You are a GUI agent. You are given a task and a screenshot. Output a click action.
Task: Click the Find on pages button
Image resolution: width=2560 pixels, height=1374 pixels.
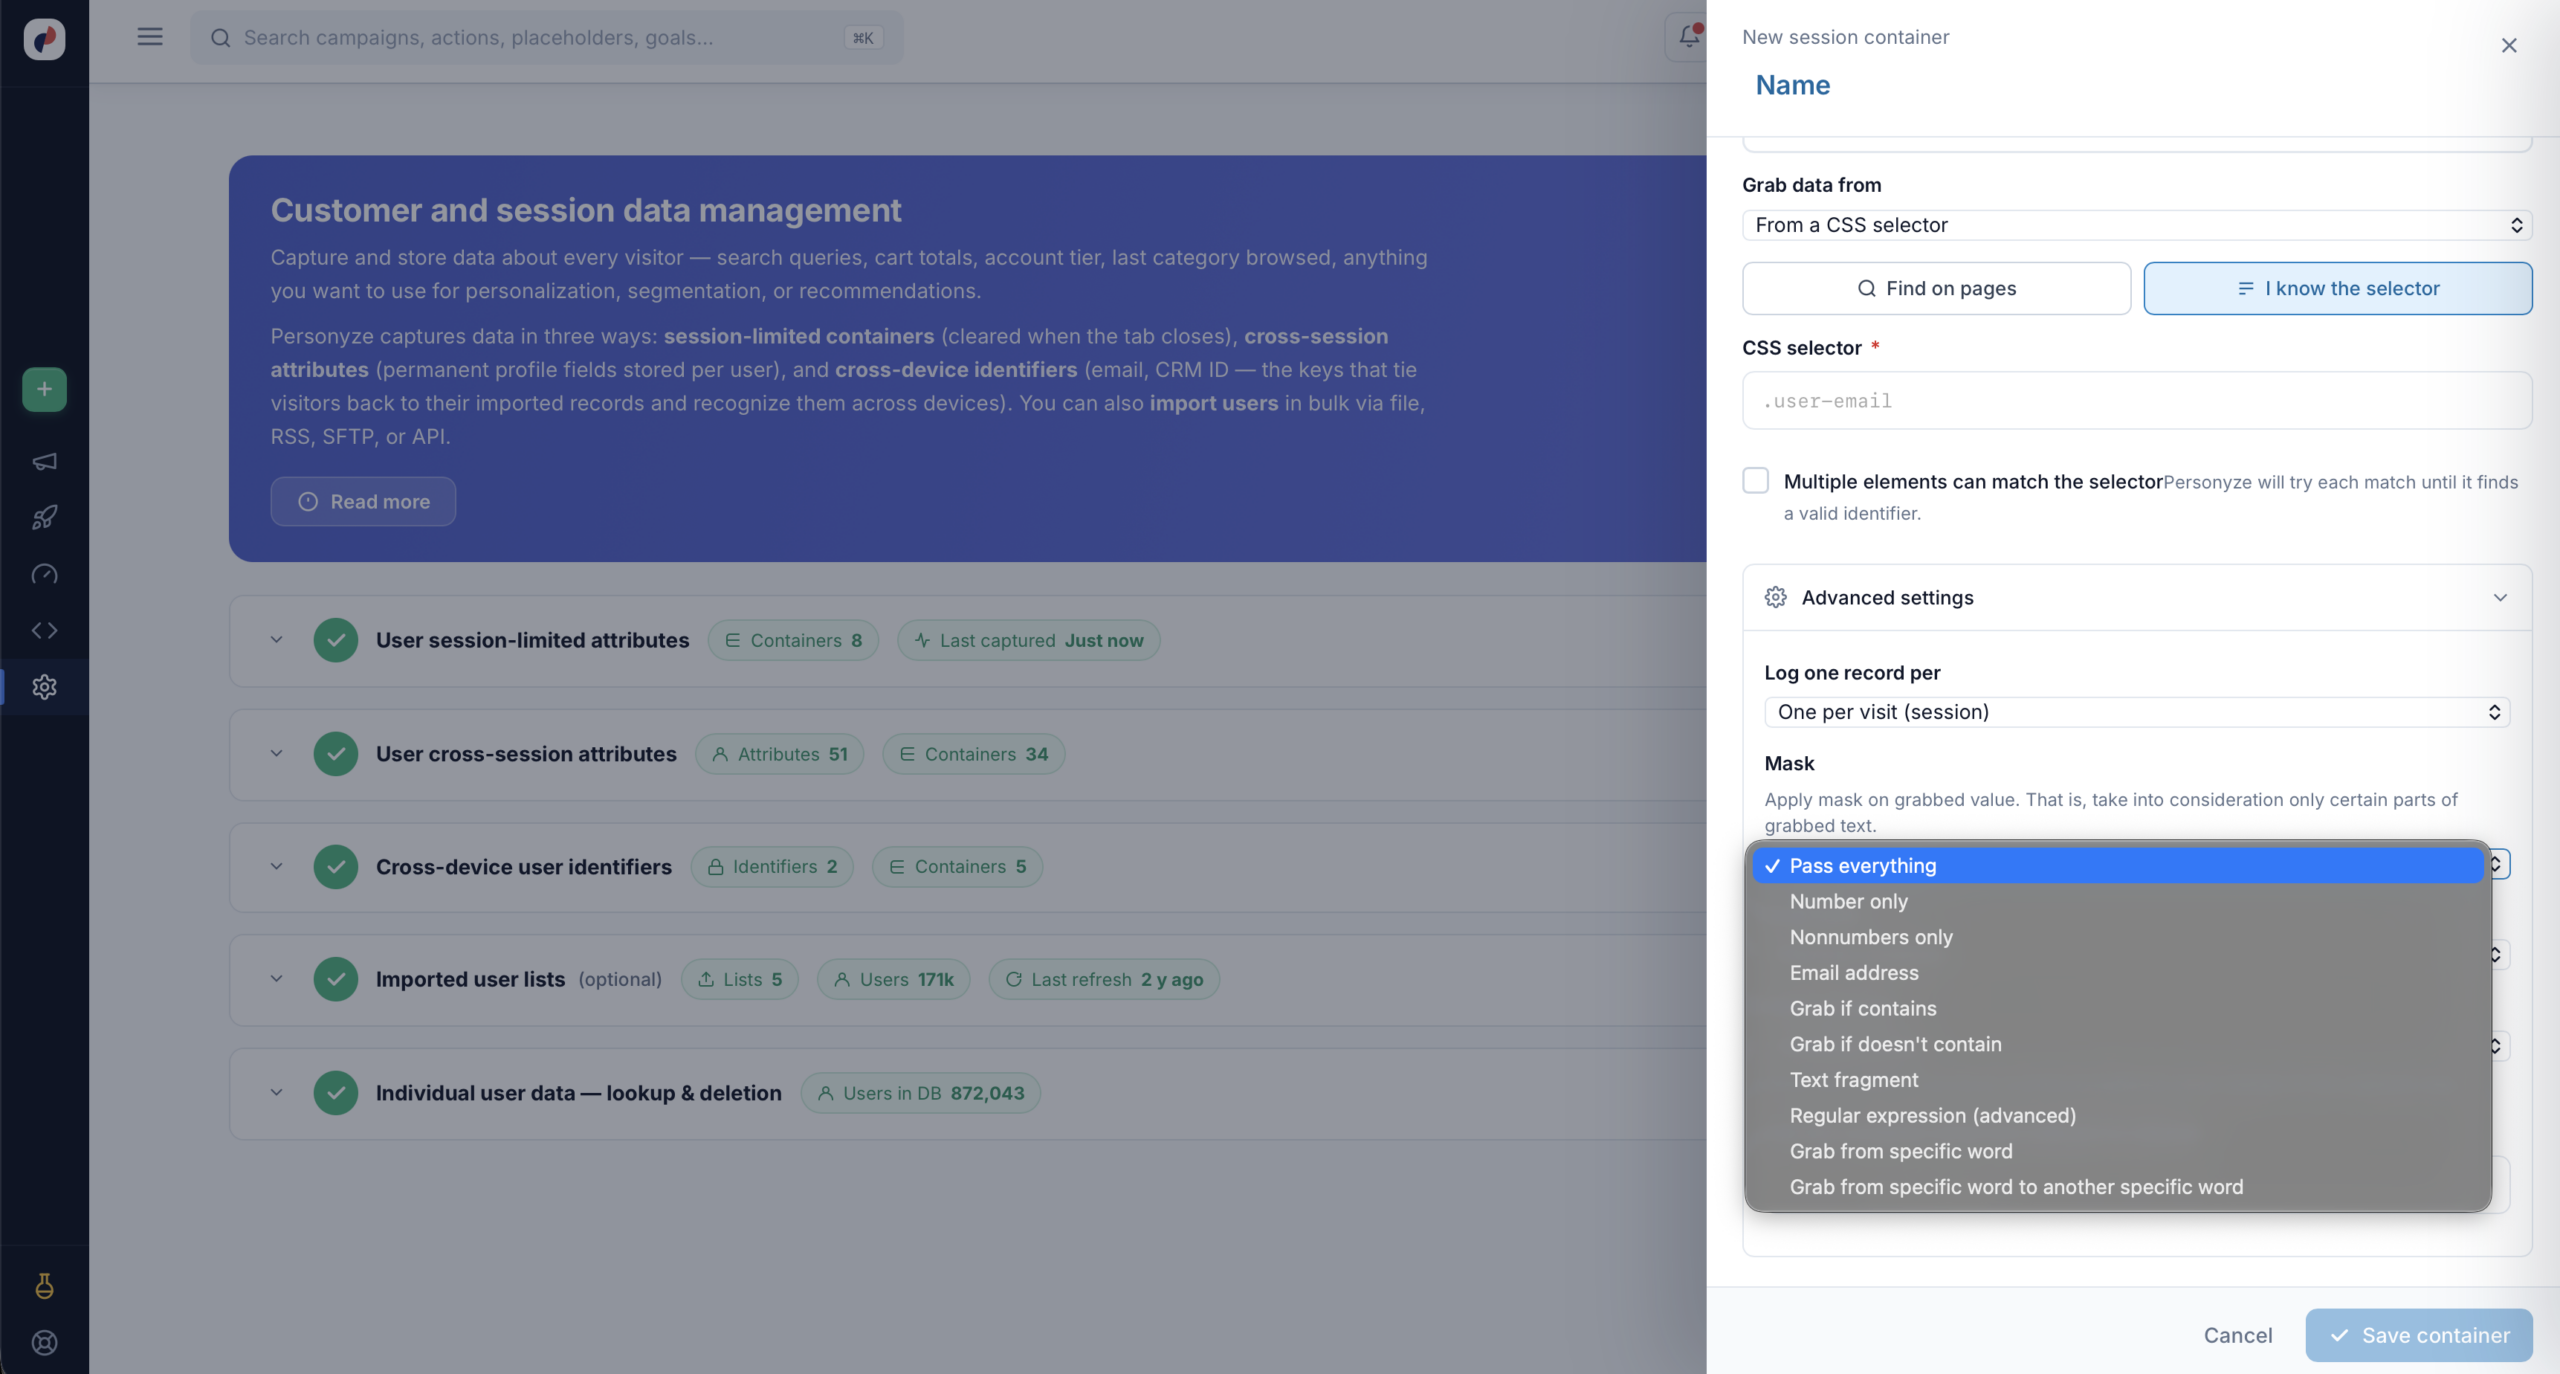coord(1936,288)
